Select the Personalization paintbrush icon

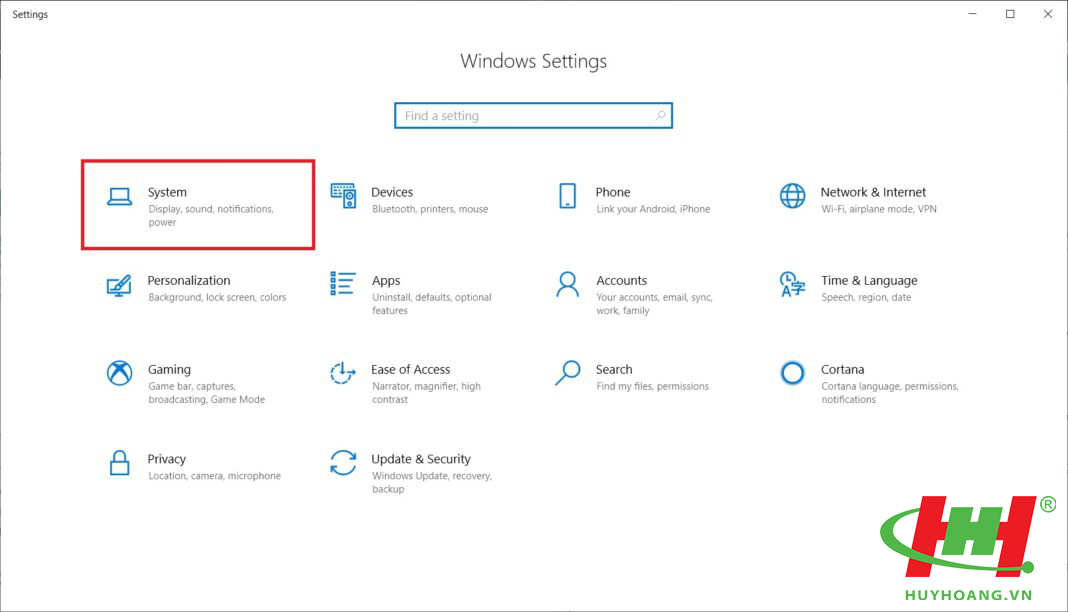tap(119, 285)
